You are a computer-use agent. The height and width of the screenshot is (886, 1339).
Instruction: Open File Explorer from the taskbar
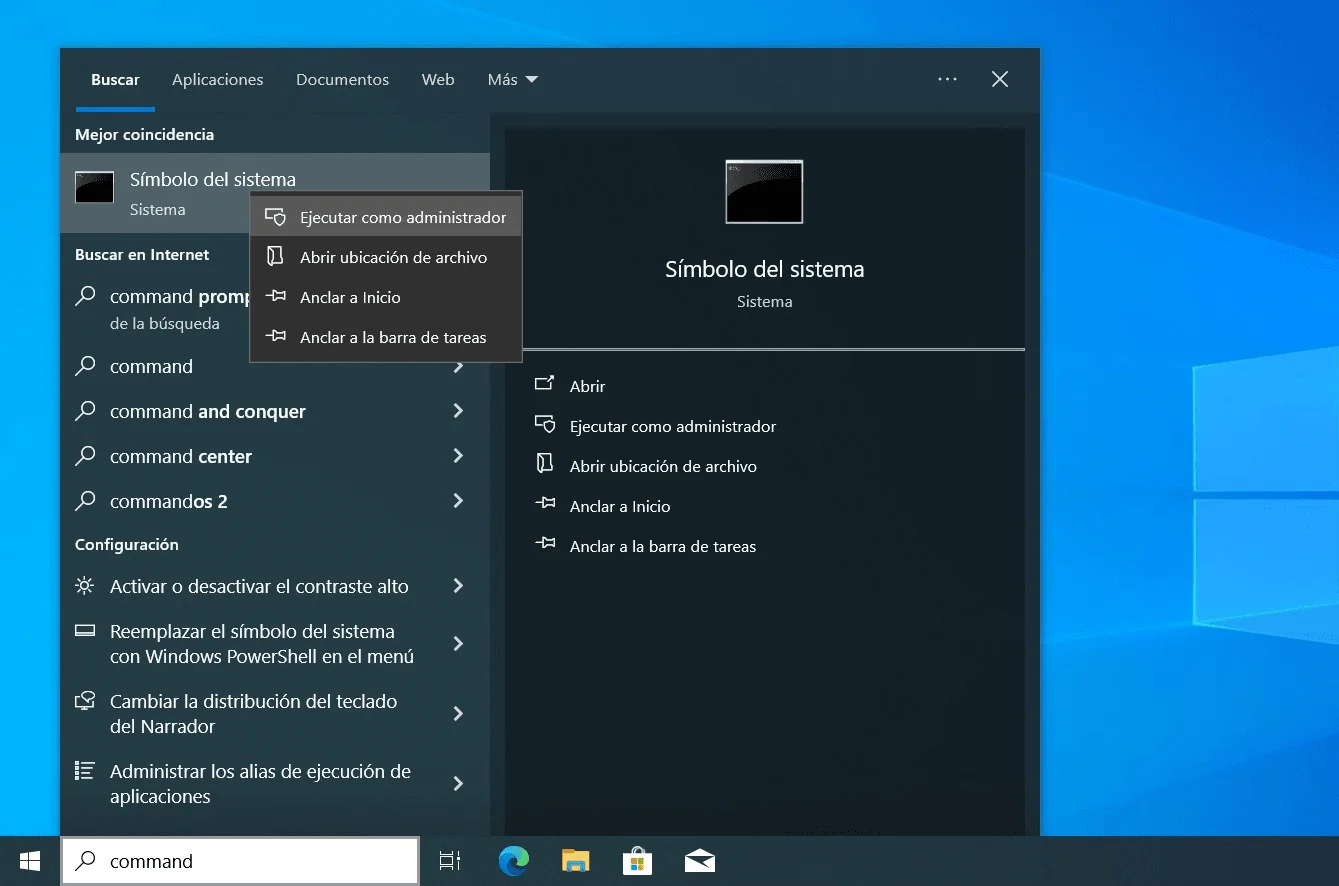pyautogui.click(x=575, y=861)
